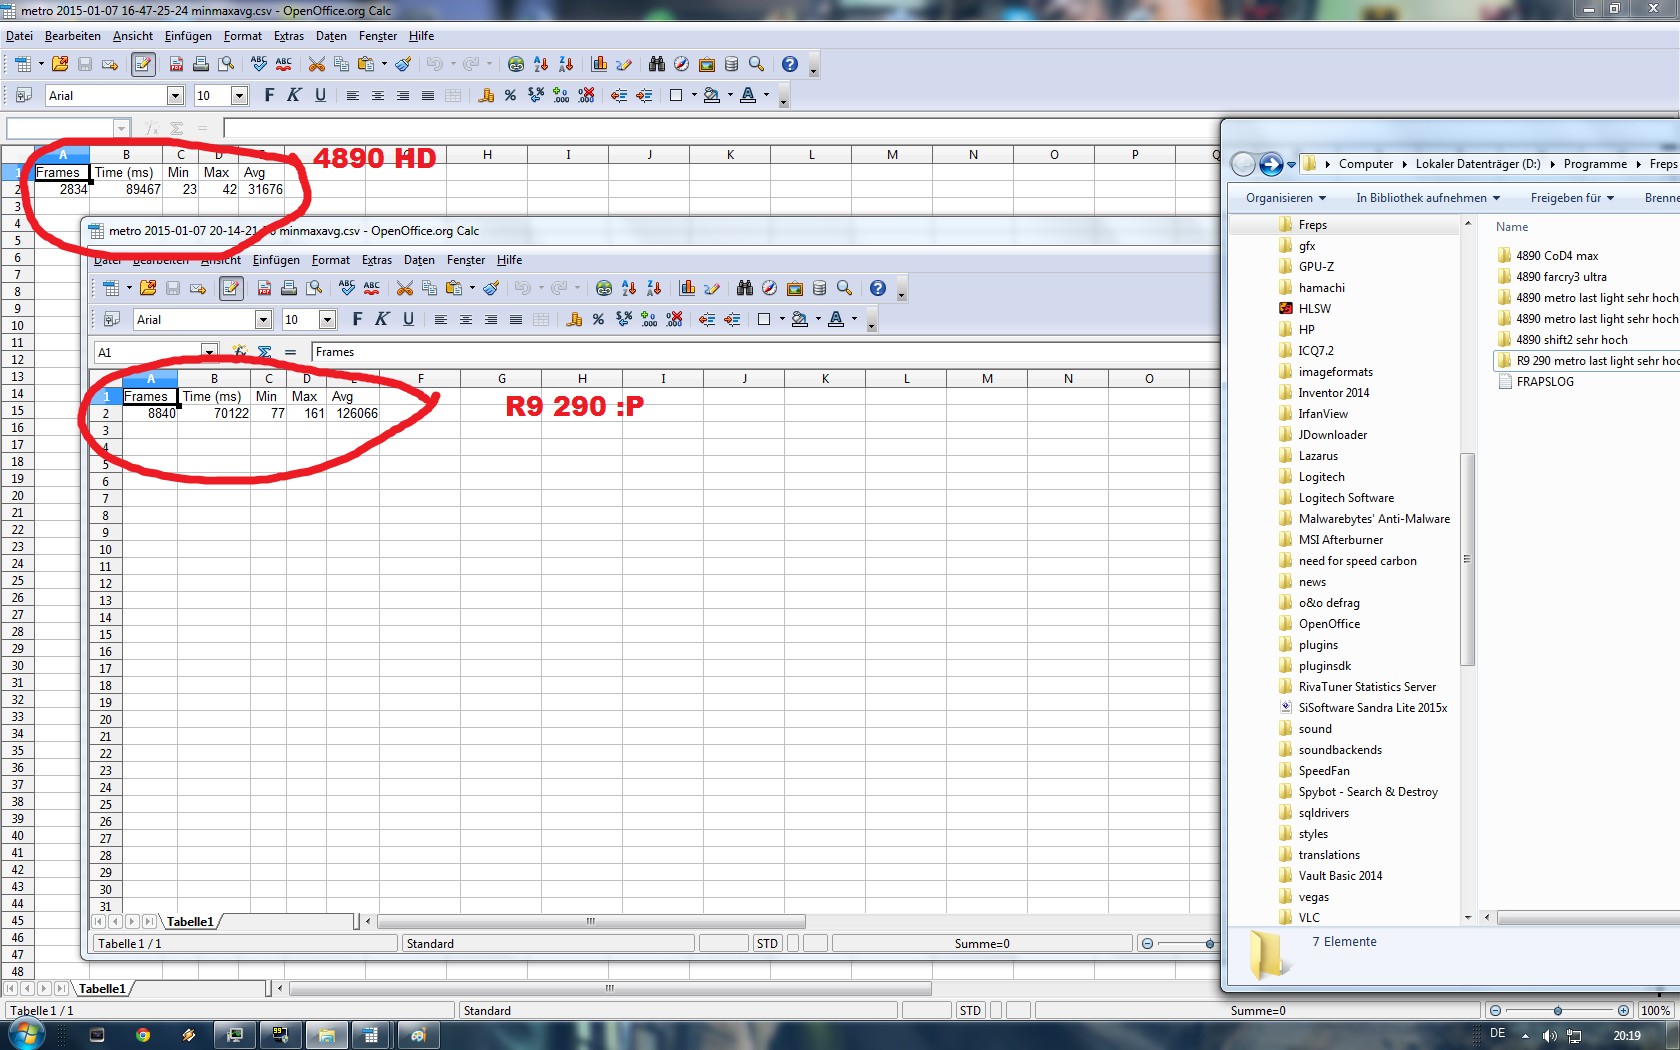Toggle STD selection mode in front window status bar

(x=767, y=943)
